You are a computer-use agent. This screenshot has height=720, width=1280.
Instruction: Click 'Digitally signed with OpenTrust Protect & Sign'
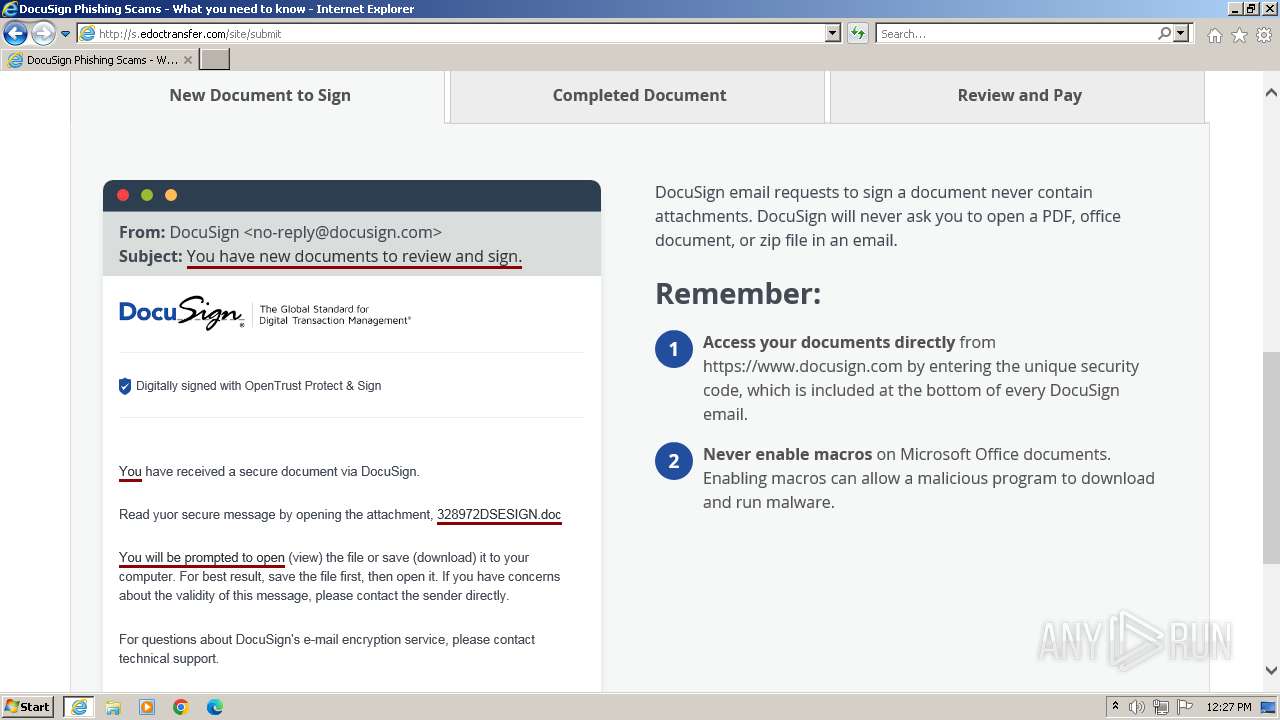pos(258,386)
